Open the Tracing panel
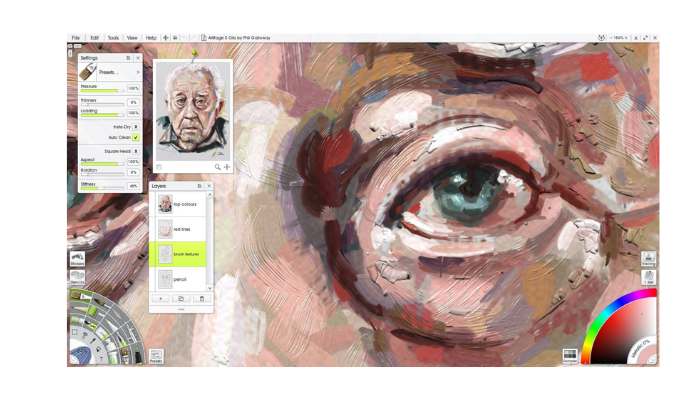700x400 pixels. pyautogui.click(x=648, y=259)
